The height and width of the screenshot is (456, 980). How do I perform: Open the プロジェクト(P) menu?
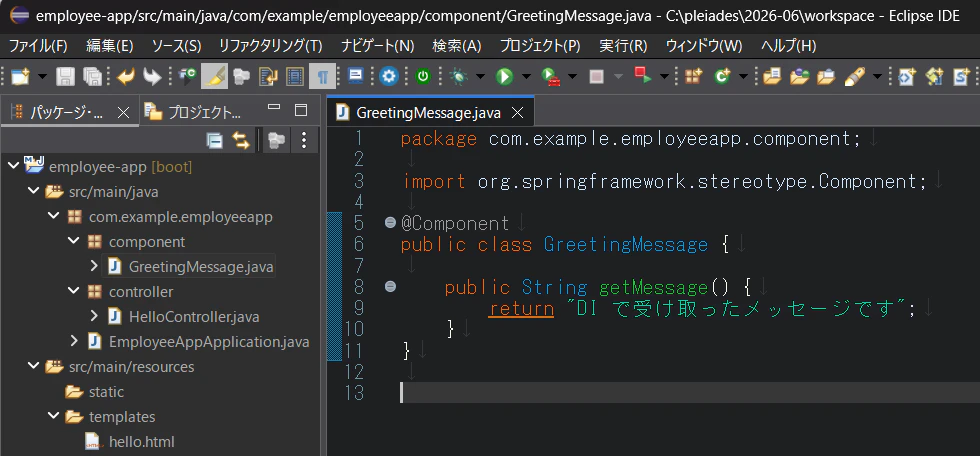(x=540, y=46)
